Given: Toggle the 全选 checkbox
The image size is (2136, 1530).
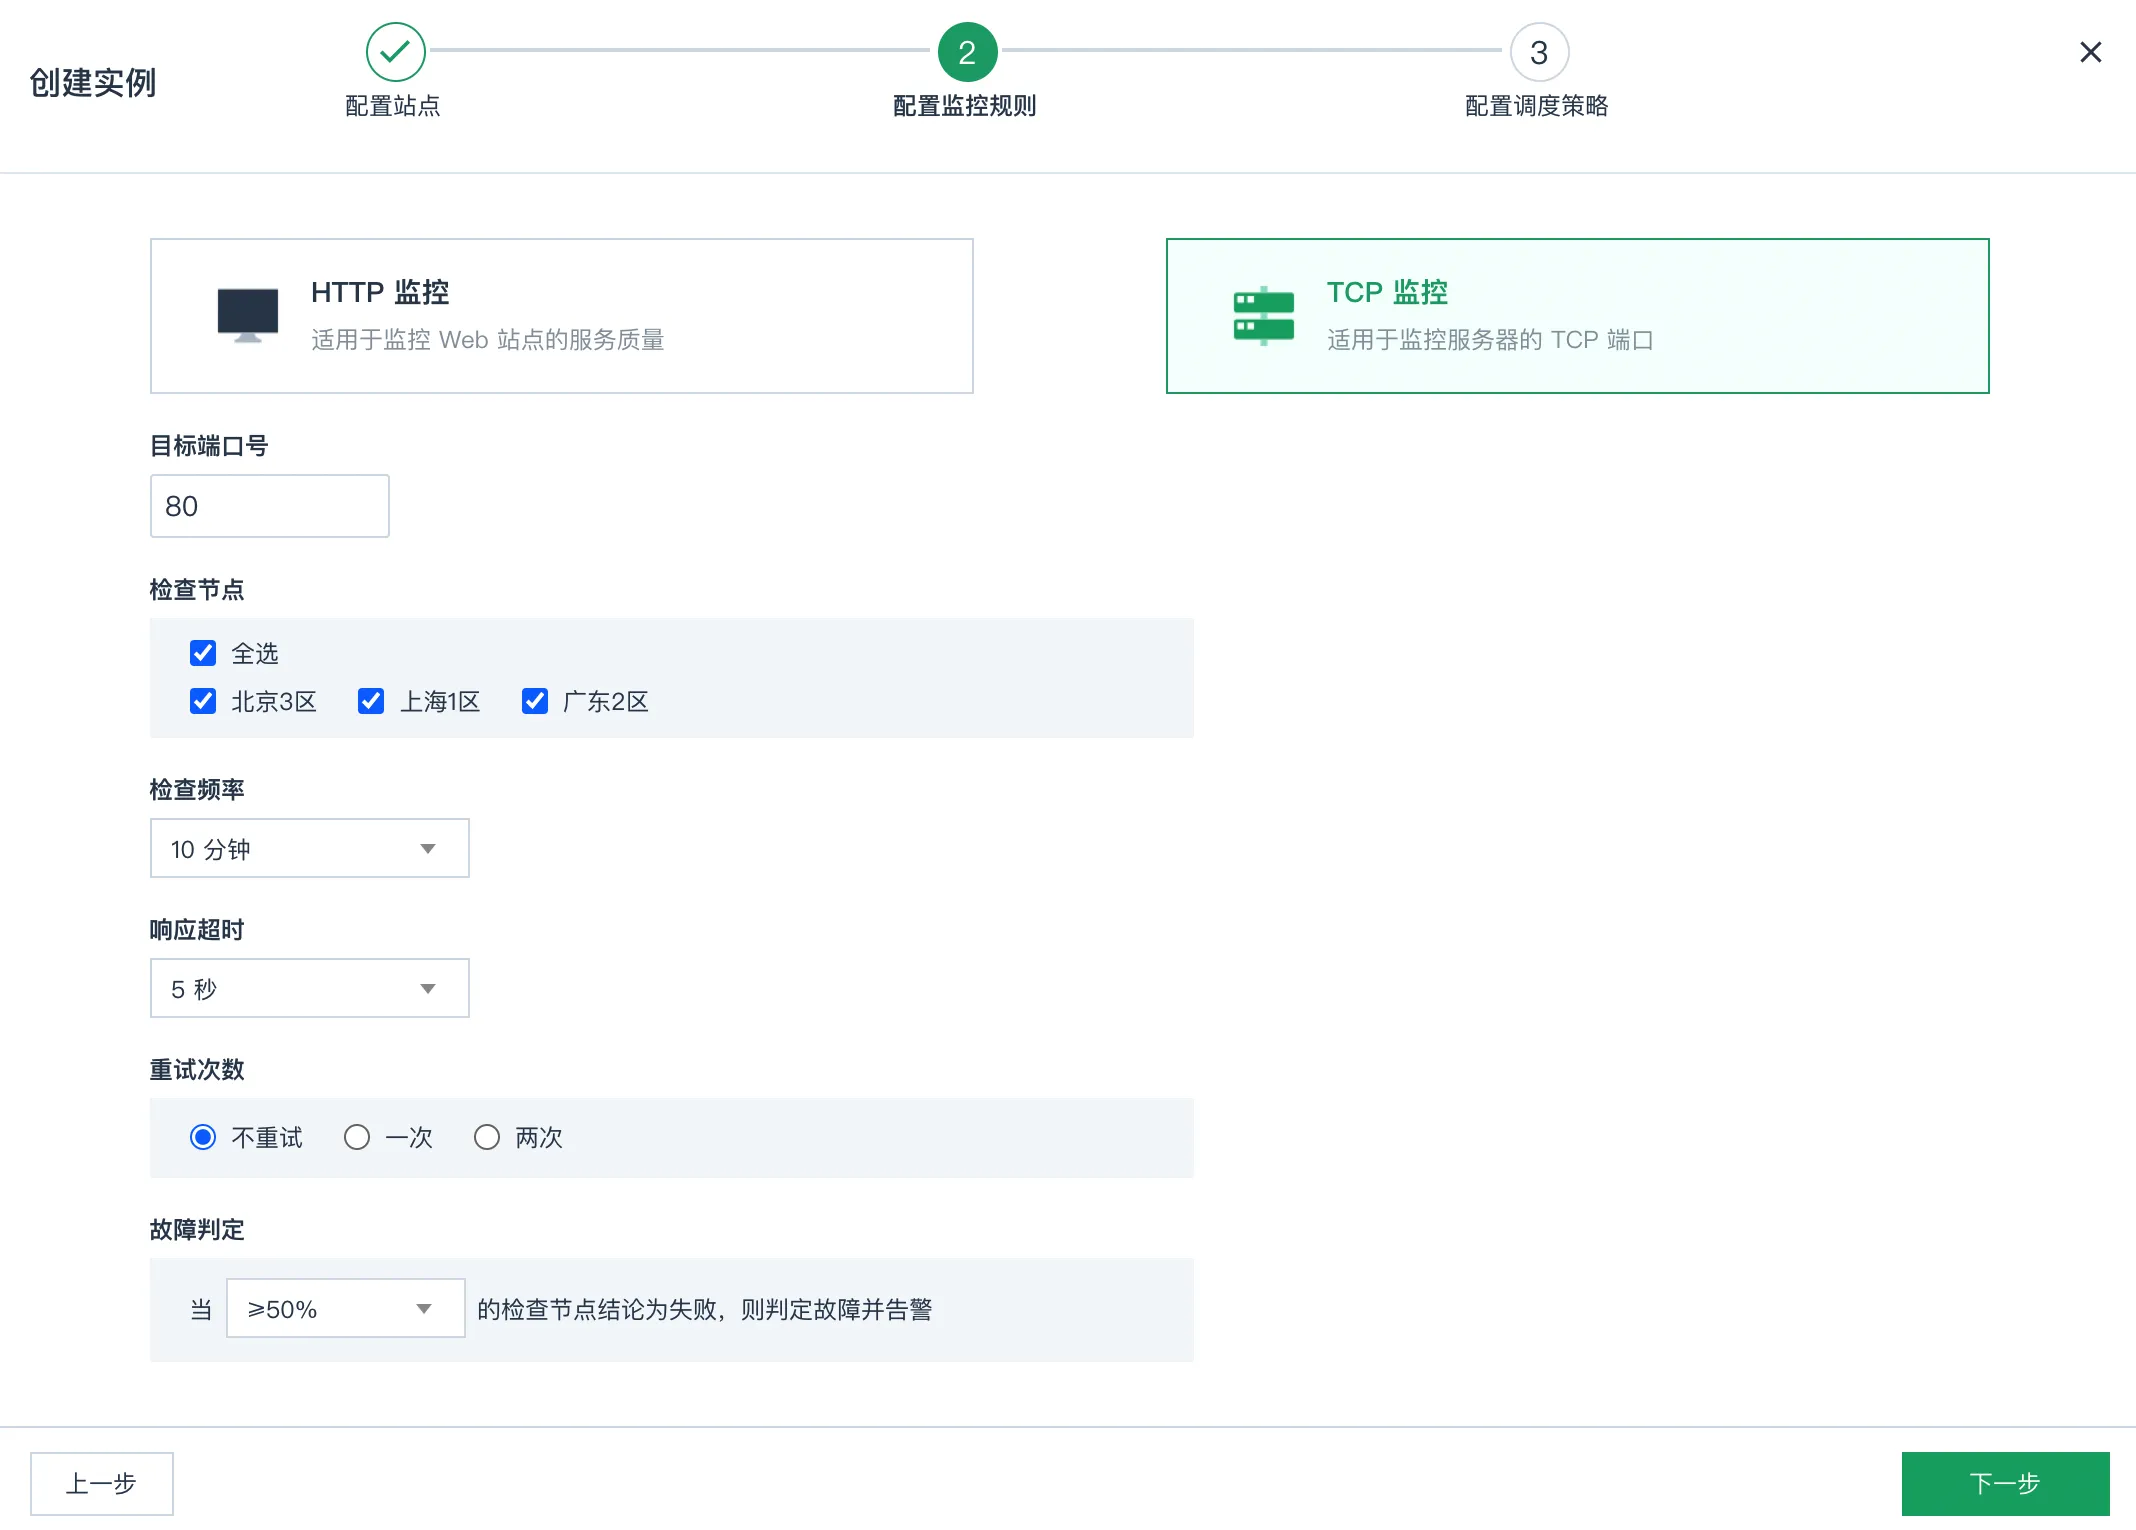Looking at the screenshot, I should 203,653.
